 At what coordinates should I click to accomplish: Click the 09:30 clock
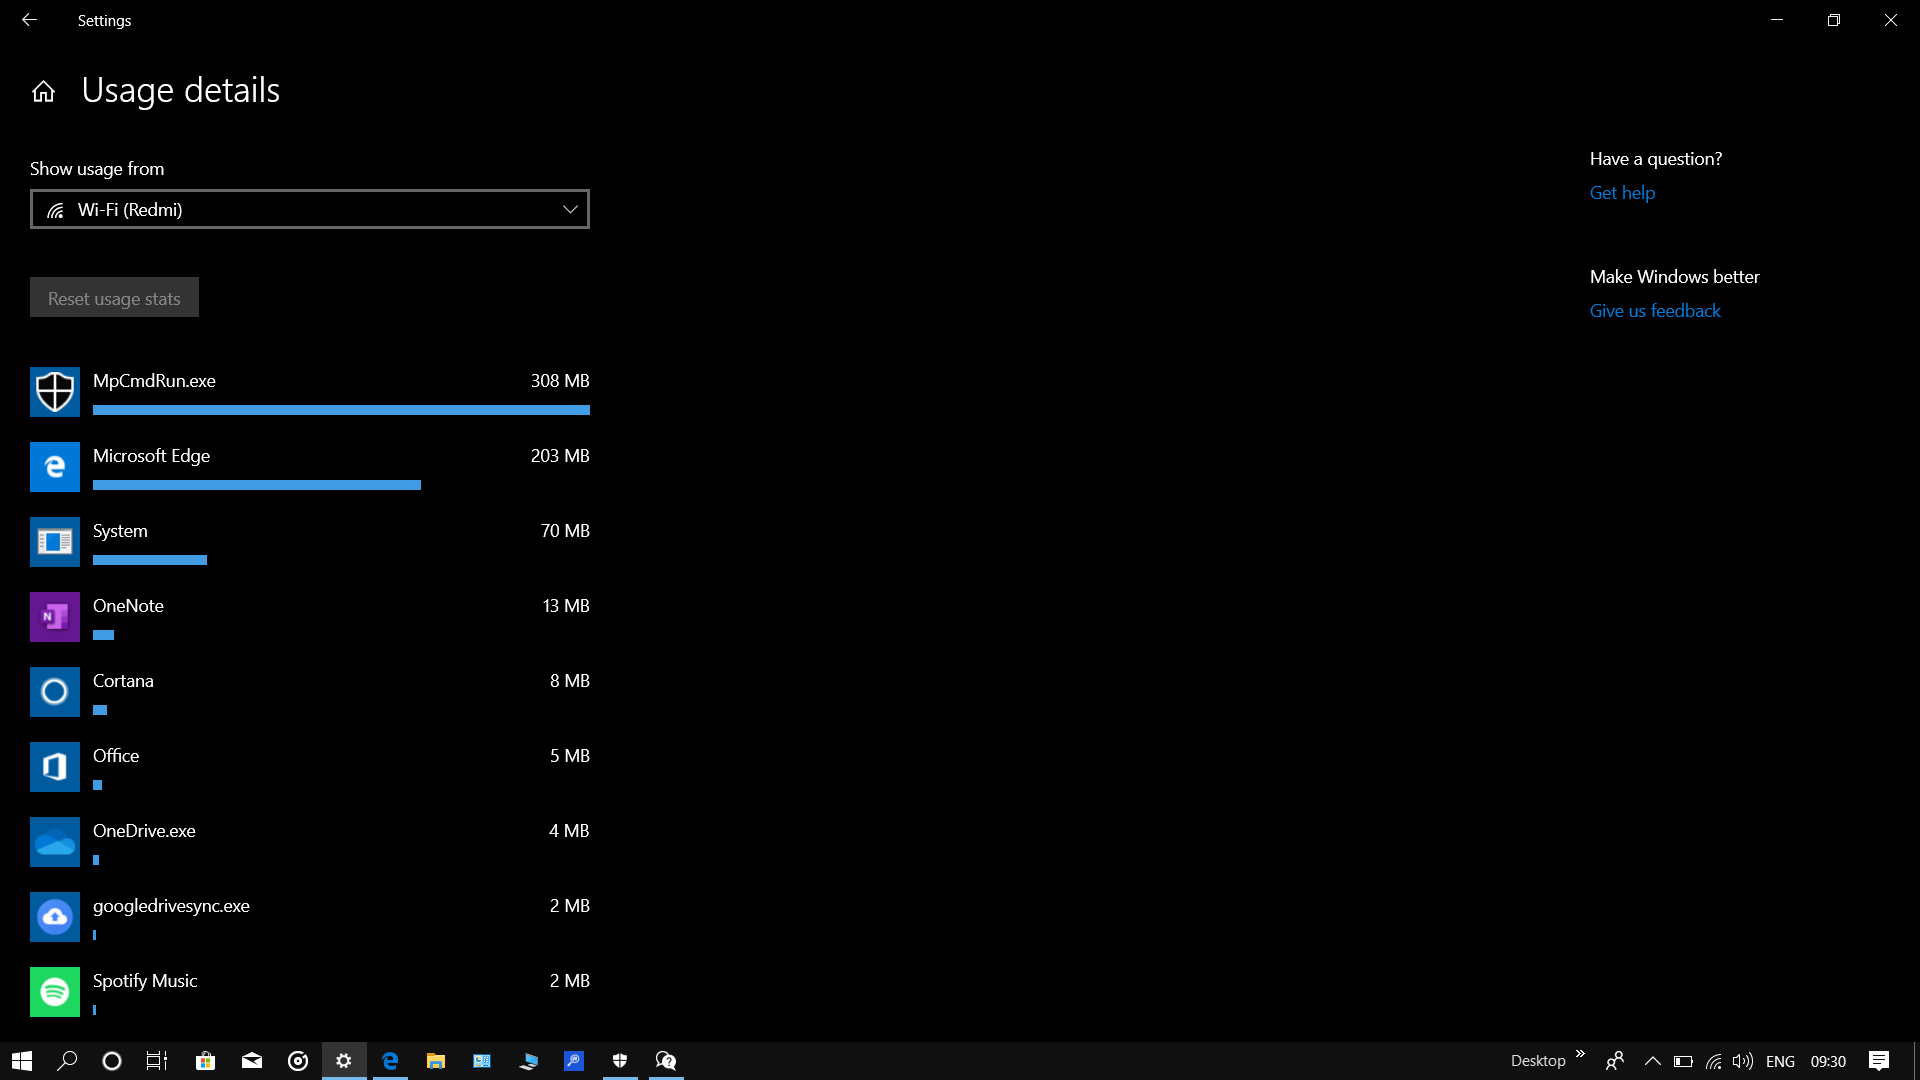click(x=1828, y=1061)
